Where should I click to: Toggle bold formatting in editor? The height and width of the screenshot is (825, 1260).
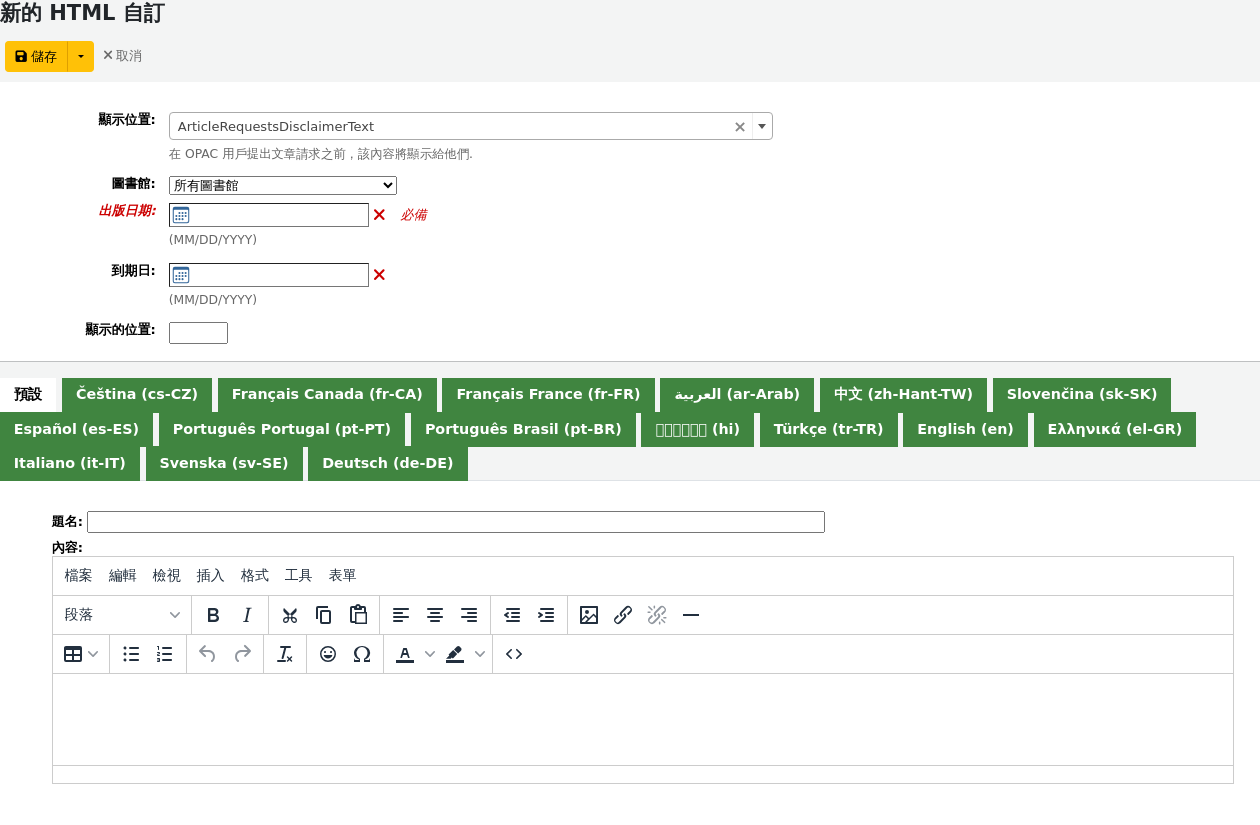[213, 615]
